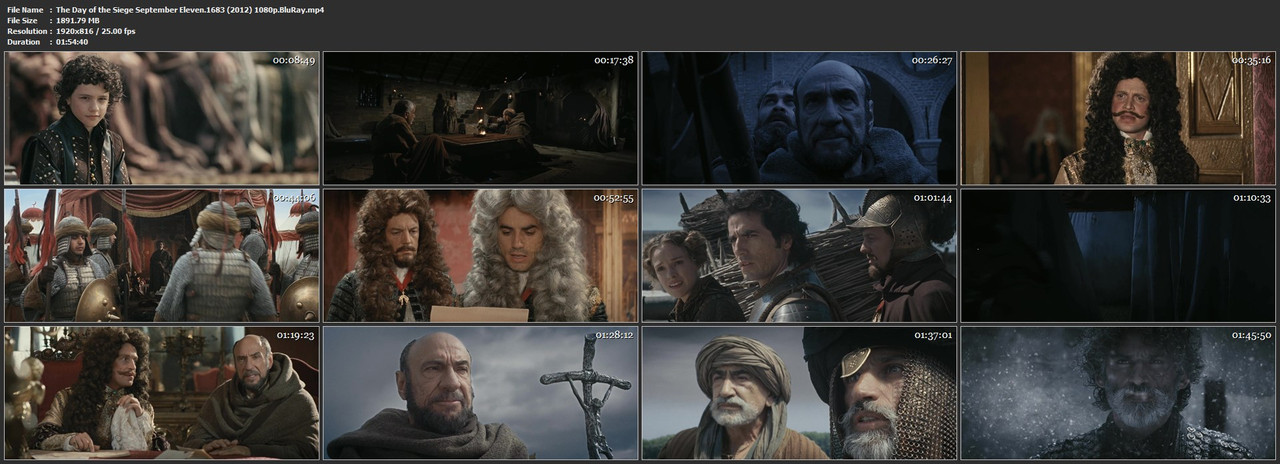Open the thumbnail at 01:37:01

[x=799, y=392]
